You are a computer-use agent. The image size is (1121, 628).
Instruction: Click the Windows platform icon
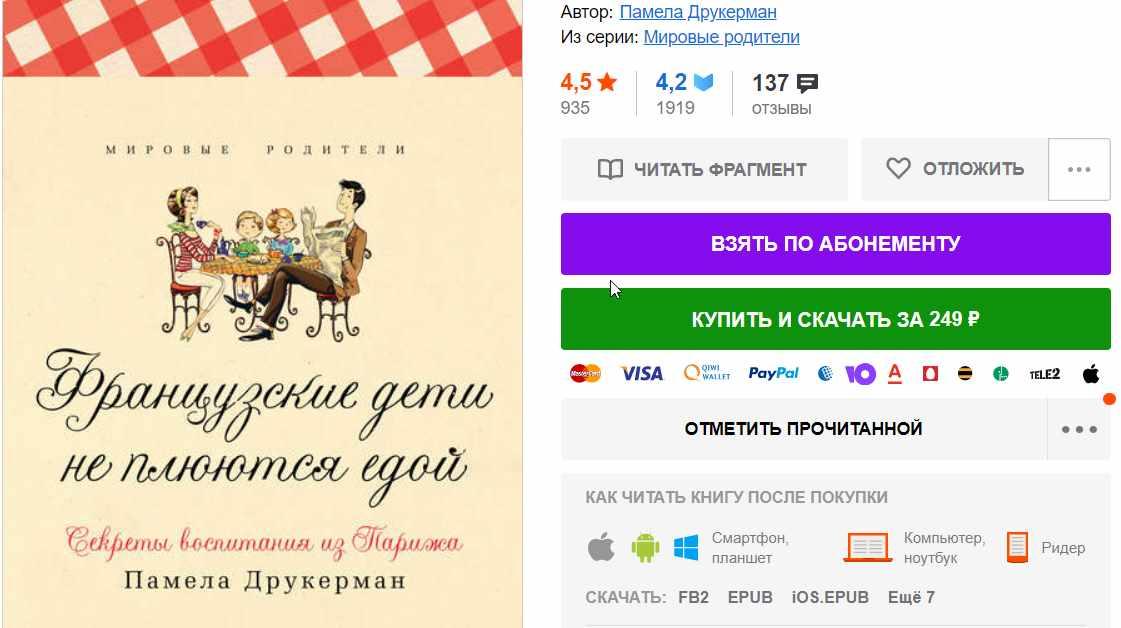(x=686, y=548)
